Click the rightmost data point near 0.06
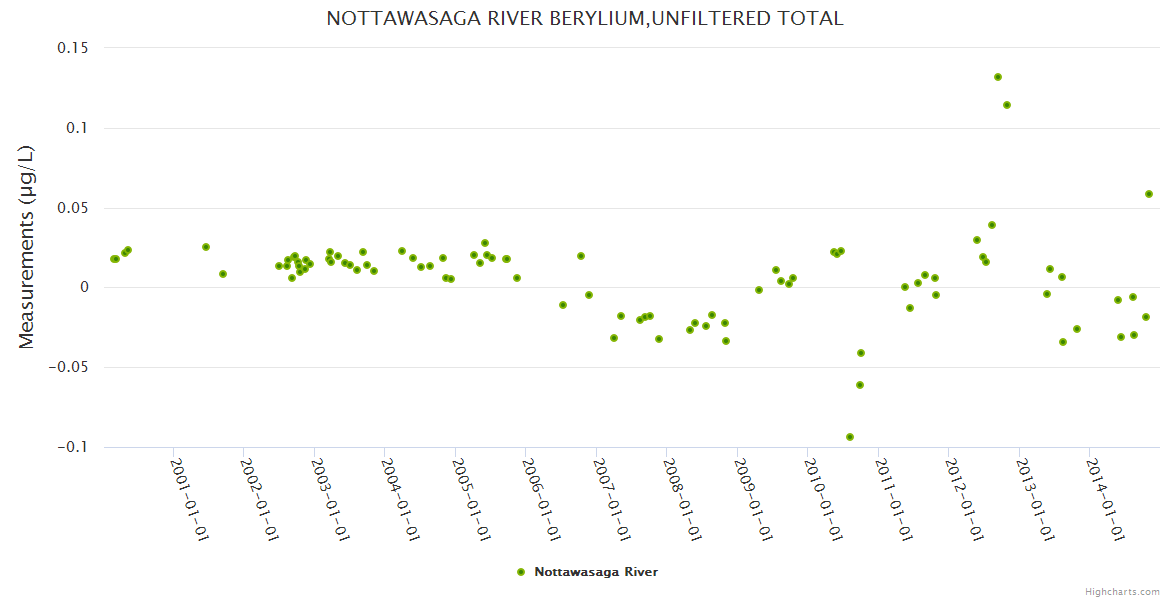The image size is (1170, 600). tap(1149, 194)
